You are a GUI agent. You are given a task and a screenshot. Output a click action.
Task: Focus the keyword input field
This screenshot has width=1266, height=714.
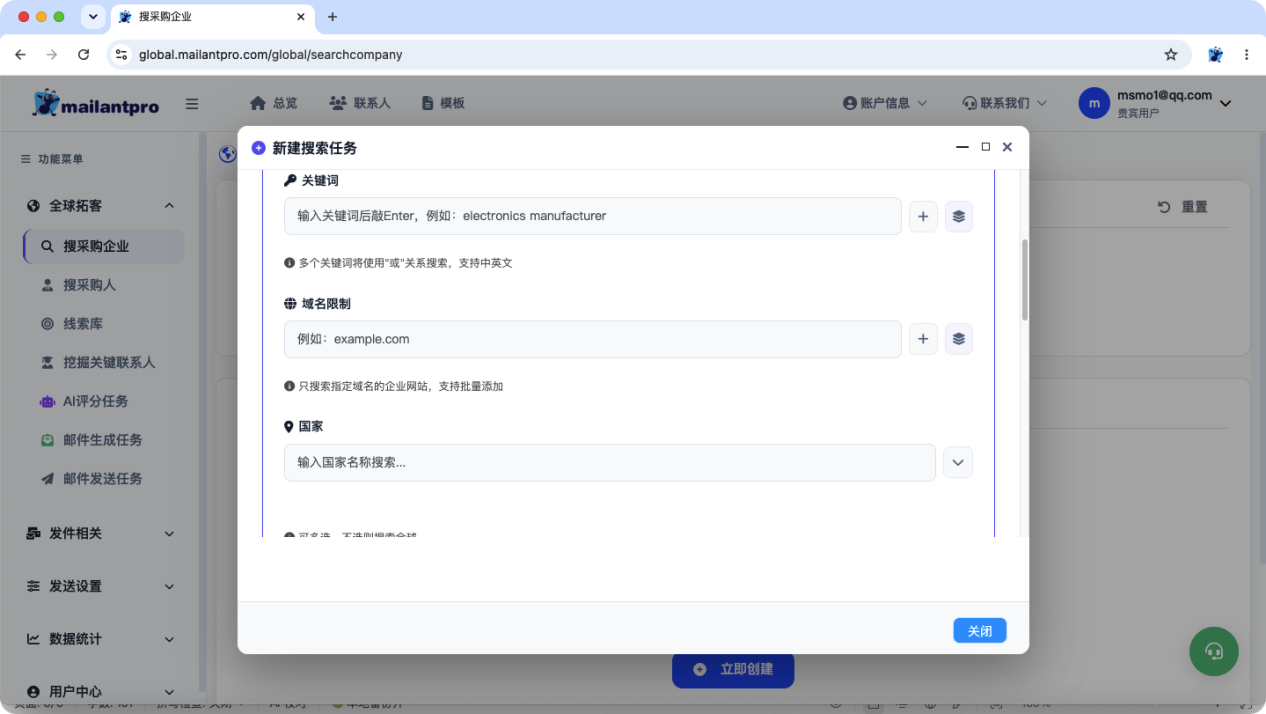[x=593, y=216]
